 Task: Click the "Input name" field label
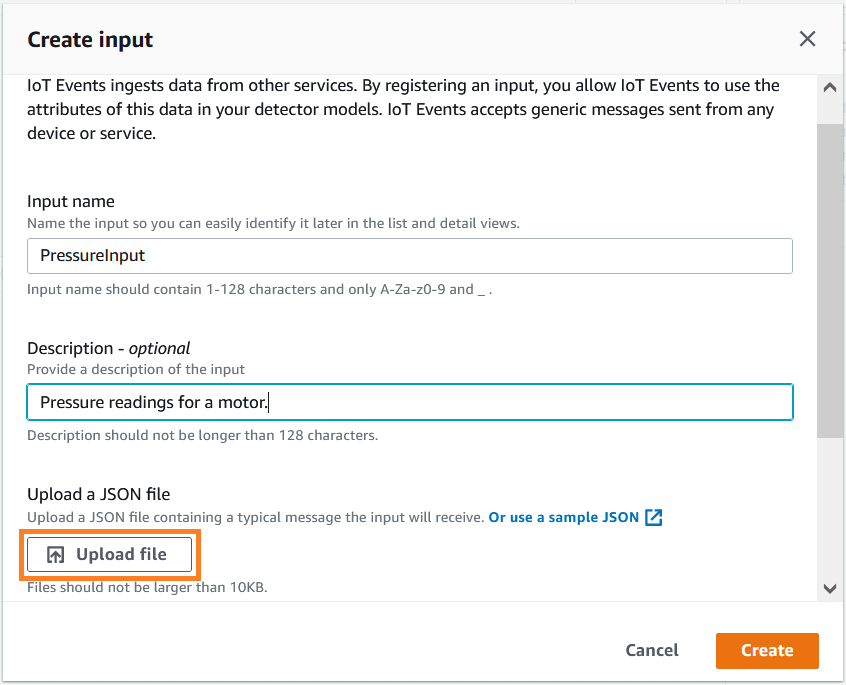pyautogui.click(x=71, y=202)
